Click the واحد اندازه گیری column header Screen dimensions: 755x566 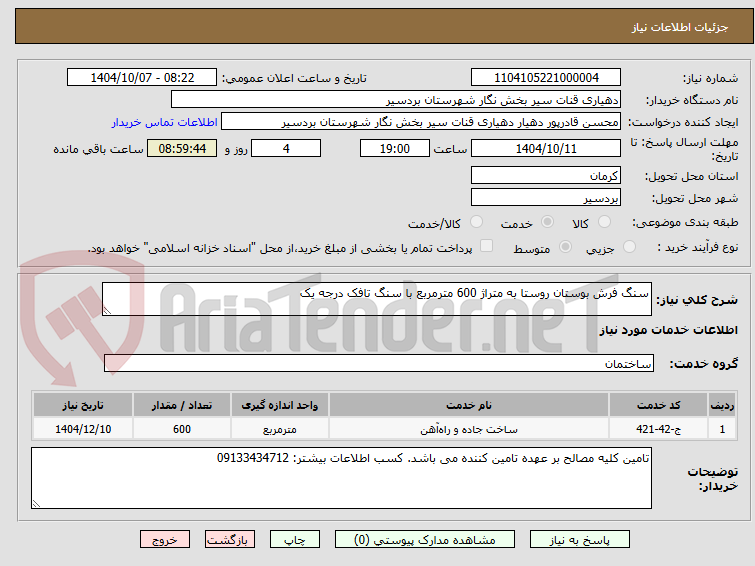(x=280, y=405)
